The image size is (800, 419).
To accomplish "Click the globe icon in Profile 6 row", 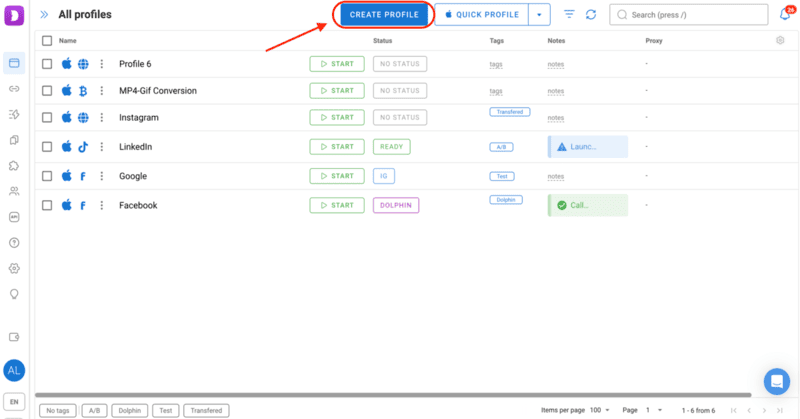I will click(x=83, y=64).
